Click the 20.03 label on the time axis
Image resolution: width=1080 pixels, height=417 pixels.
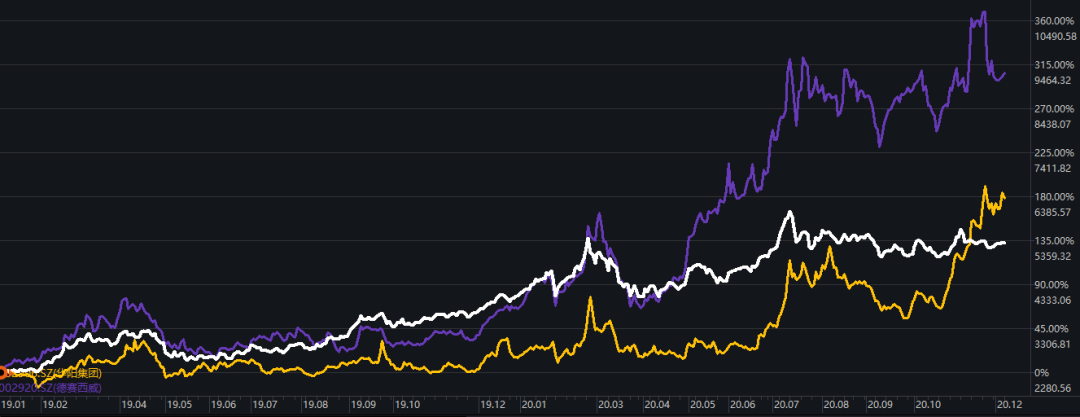pos(611,407)
